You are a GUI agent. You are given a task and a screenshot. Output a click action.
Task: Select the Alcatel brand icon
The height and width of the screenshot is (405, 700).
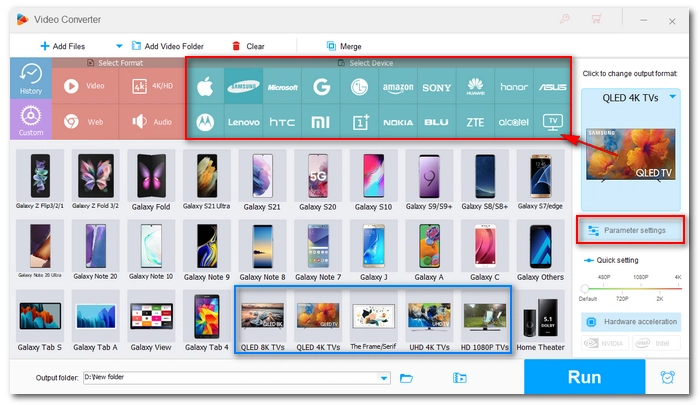[x=514, y=121]
